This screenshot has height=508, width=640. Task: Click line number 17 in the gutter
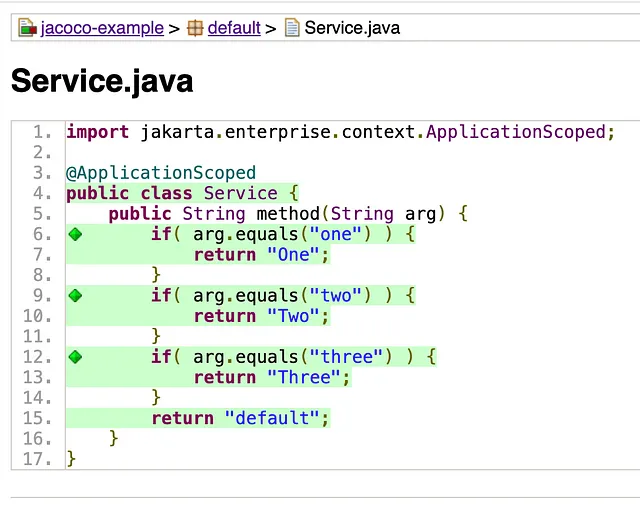click(x=38, y=459)
